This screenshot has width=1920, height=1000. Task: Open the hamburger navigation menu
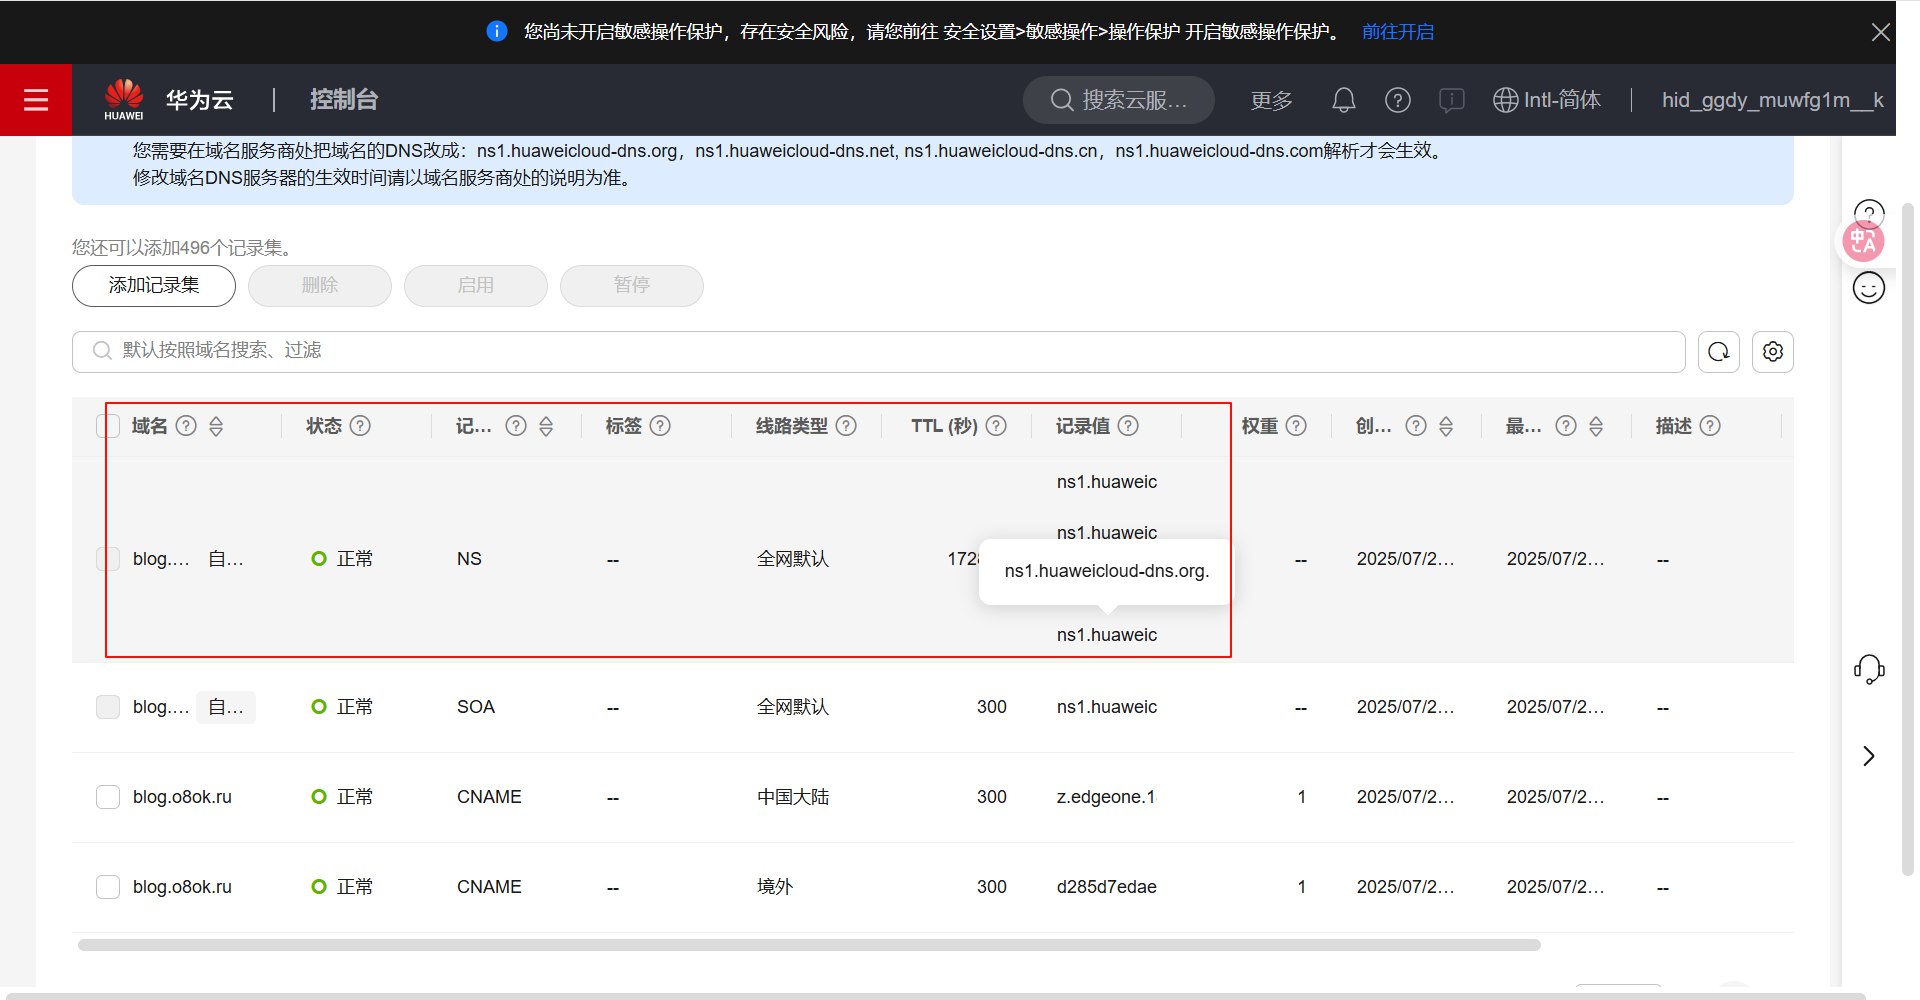click(36, 100)
